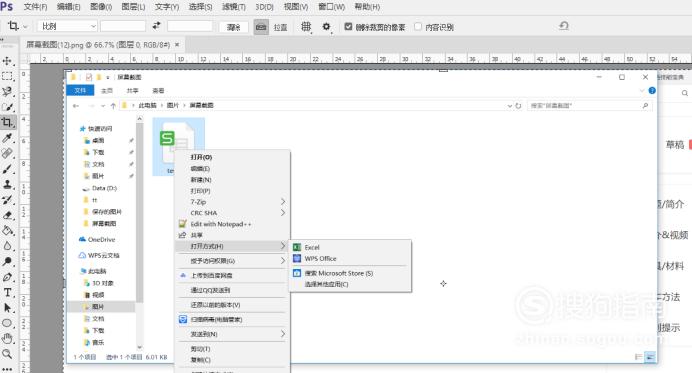Open the 3D(D) menu
Screen dimensions: 692x373
point(264,7)
